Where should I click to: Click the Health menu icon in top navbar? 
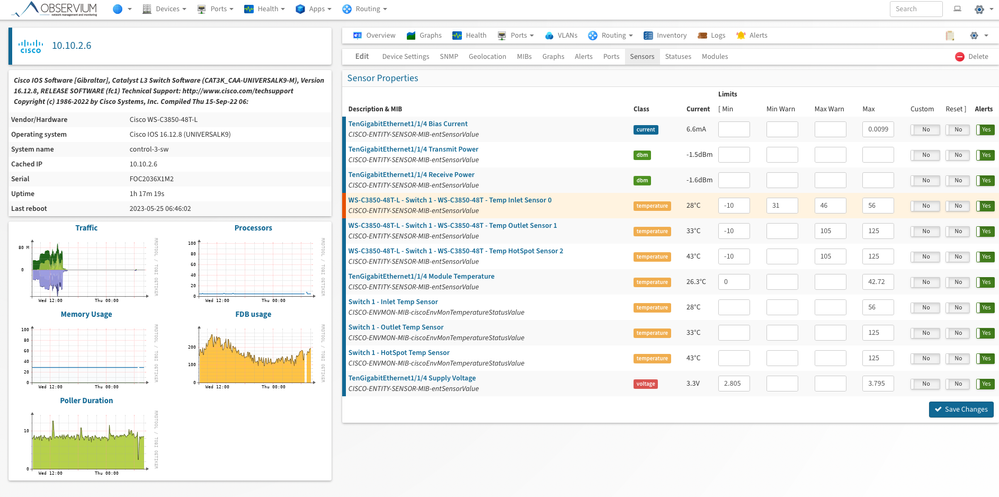click(249, 9)
